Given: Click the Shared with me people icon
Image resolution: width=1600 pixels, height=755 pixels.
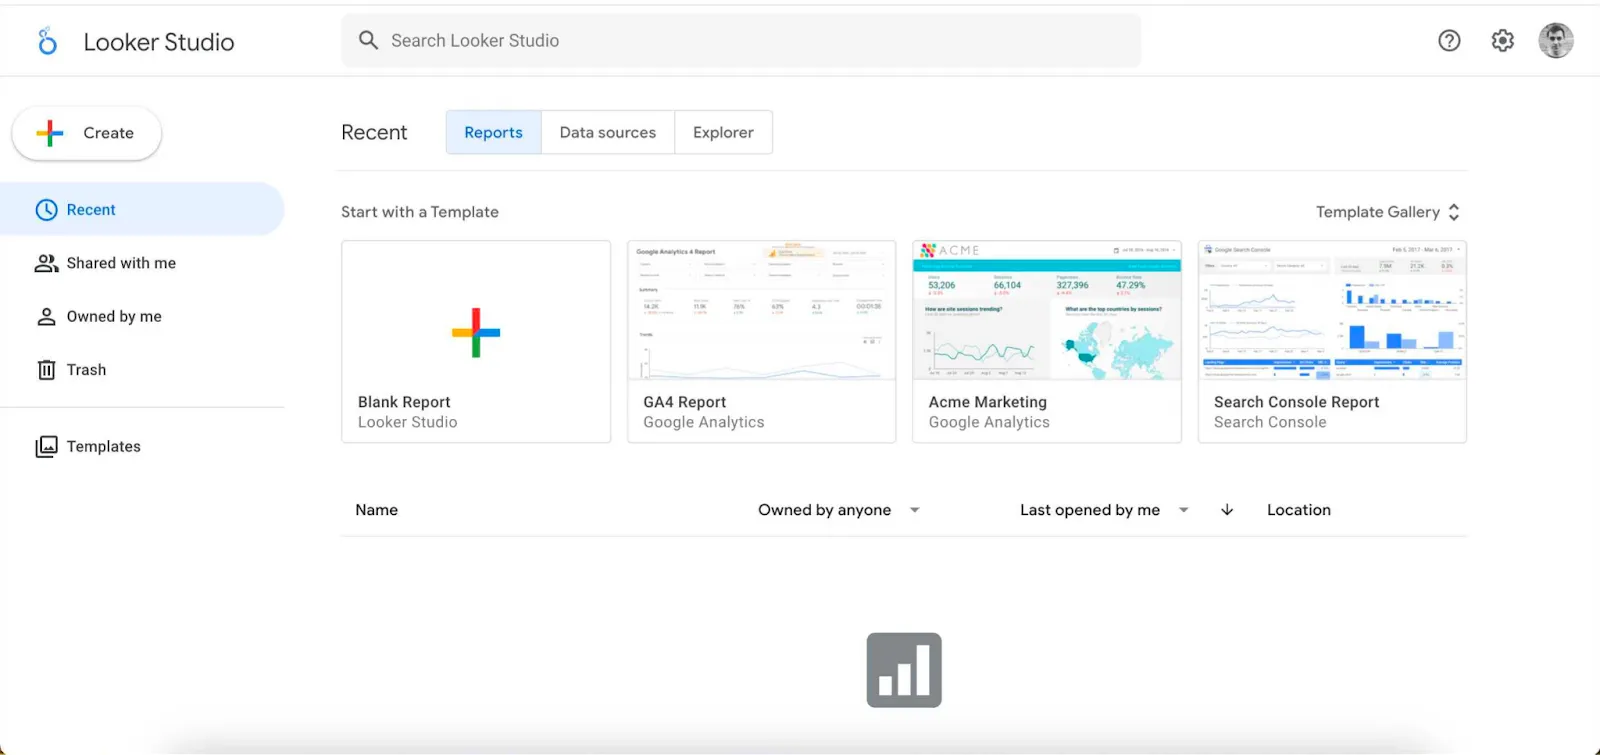Looking at the screenshot, I should point(46,263).
